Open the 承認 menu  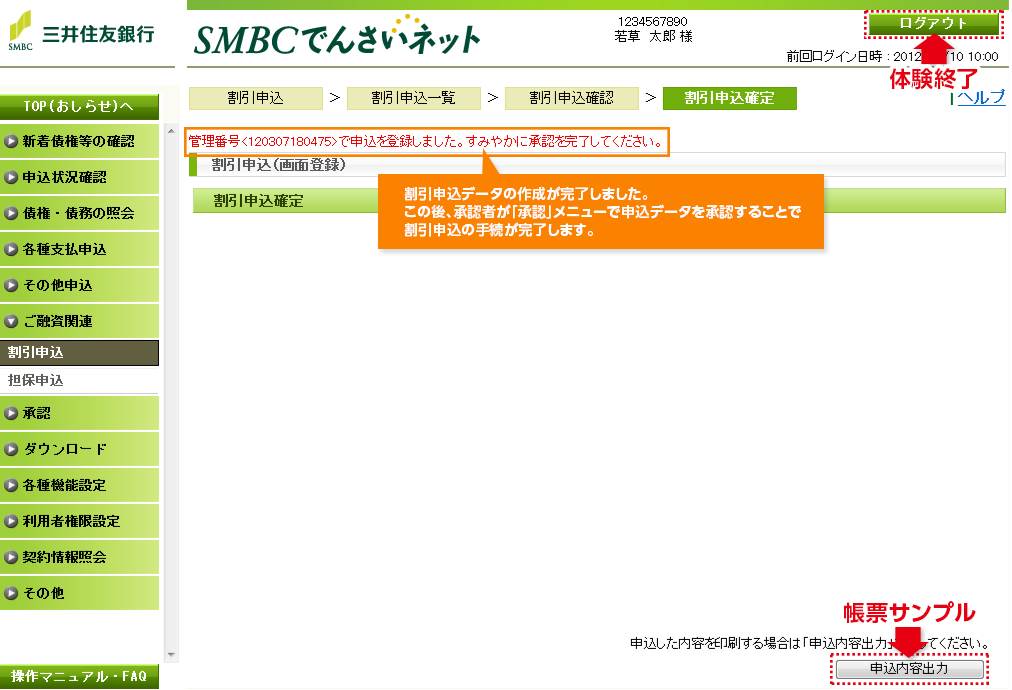79,414
